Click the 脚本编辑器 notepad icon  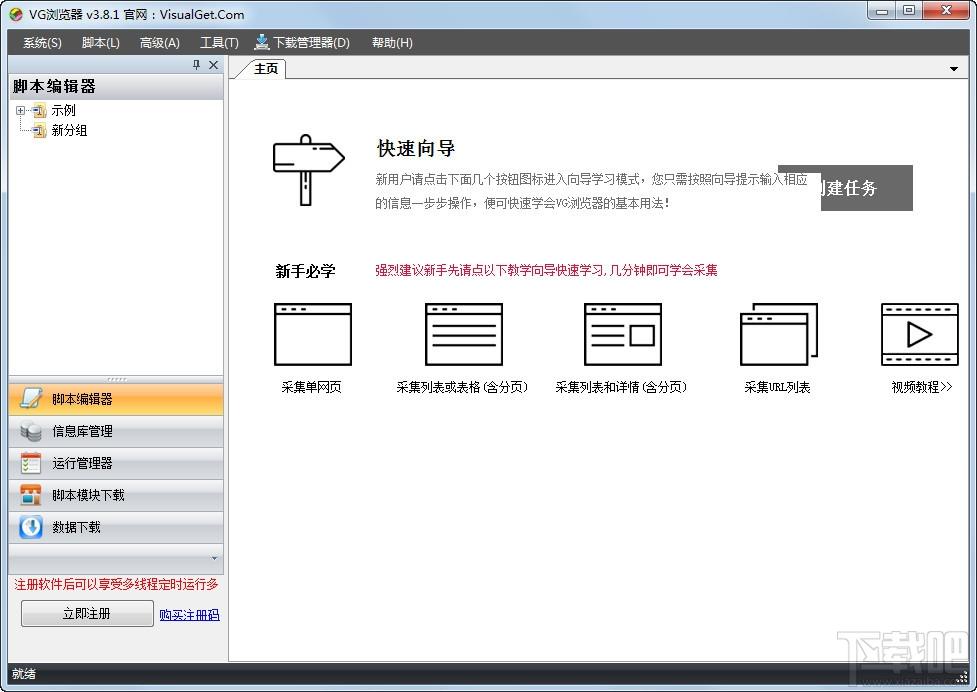pyautogui.click(x=31, y=399)
